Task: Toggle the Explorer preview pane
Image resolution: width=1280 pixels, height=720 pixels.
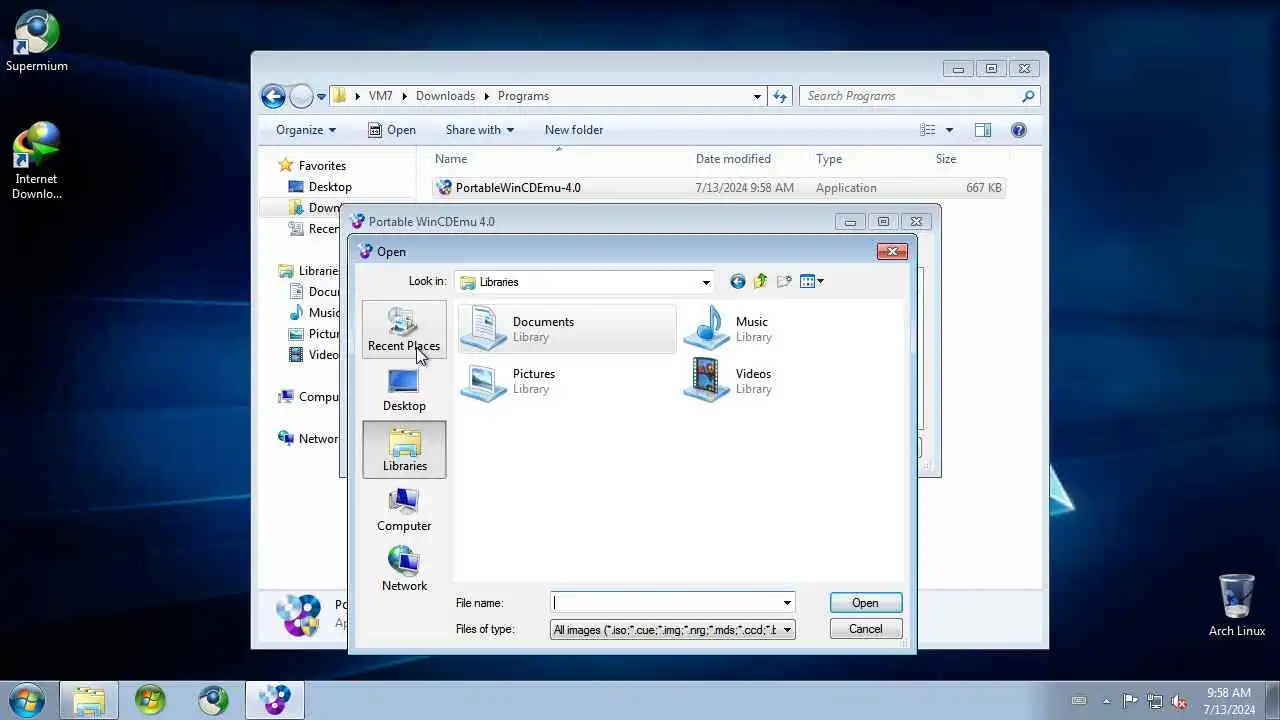Action: click(983, 130)
